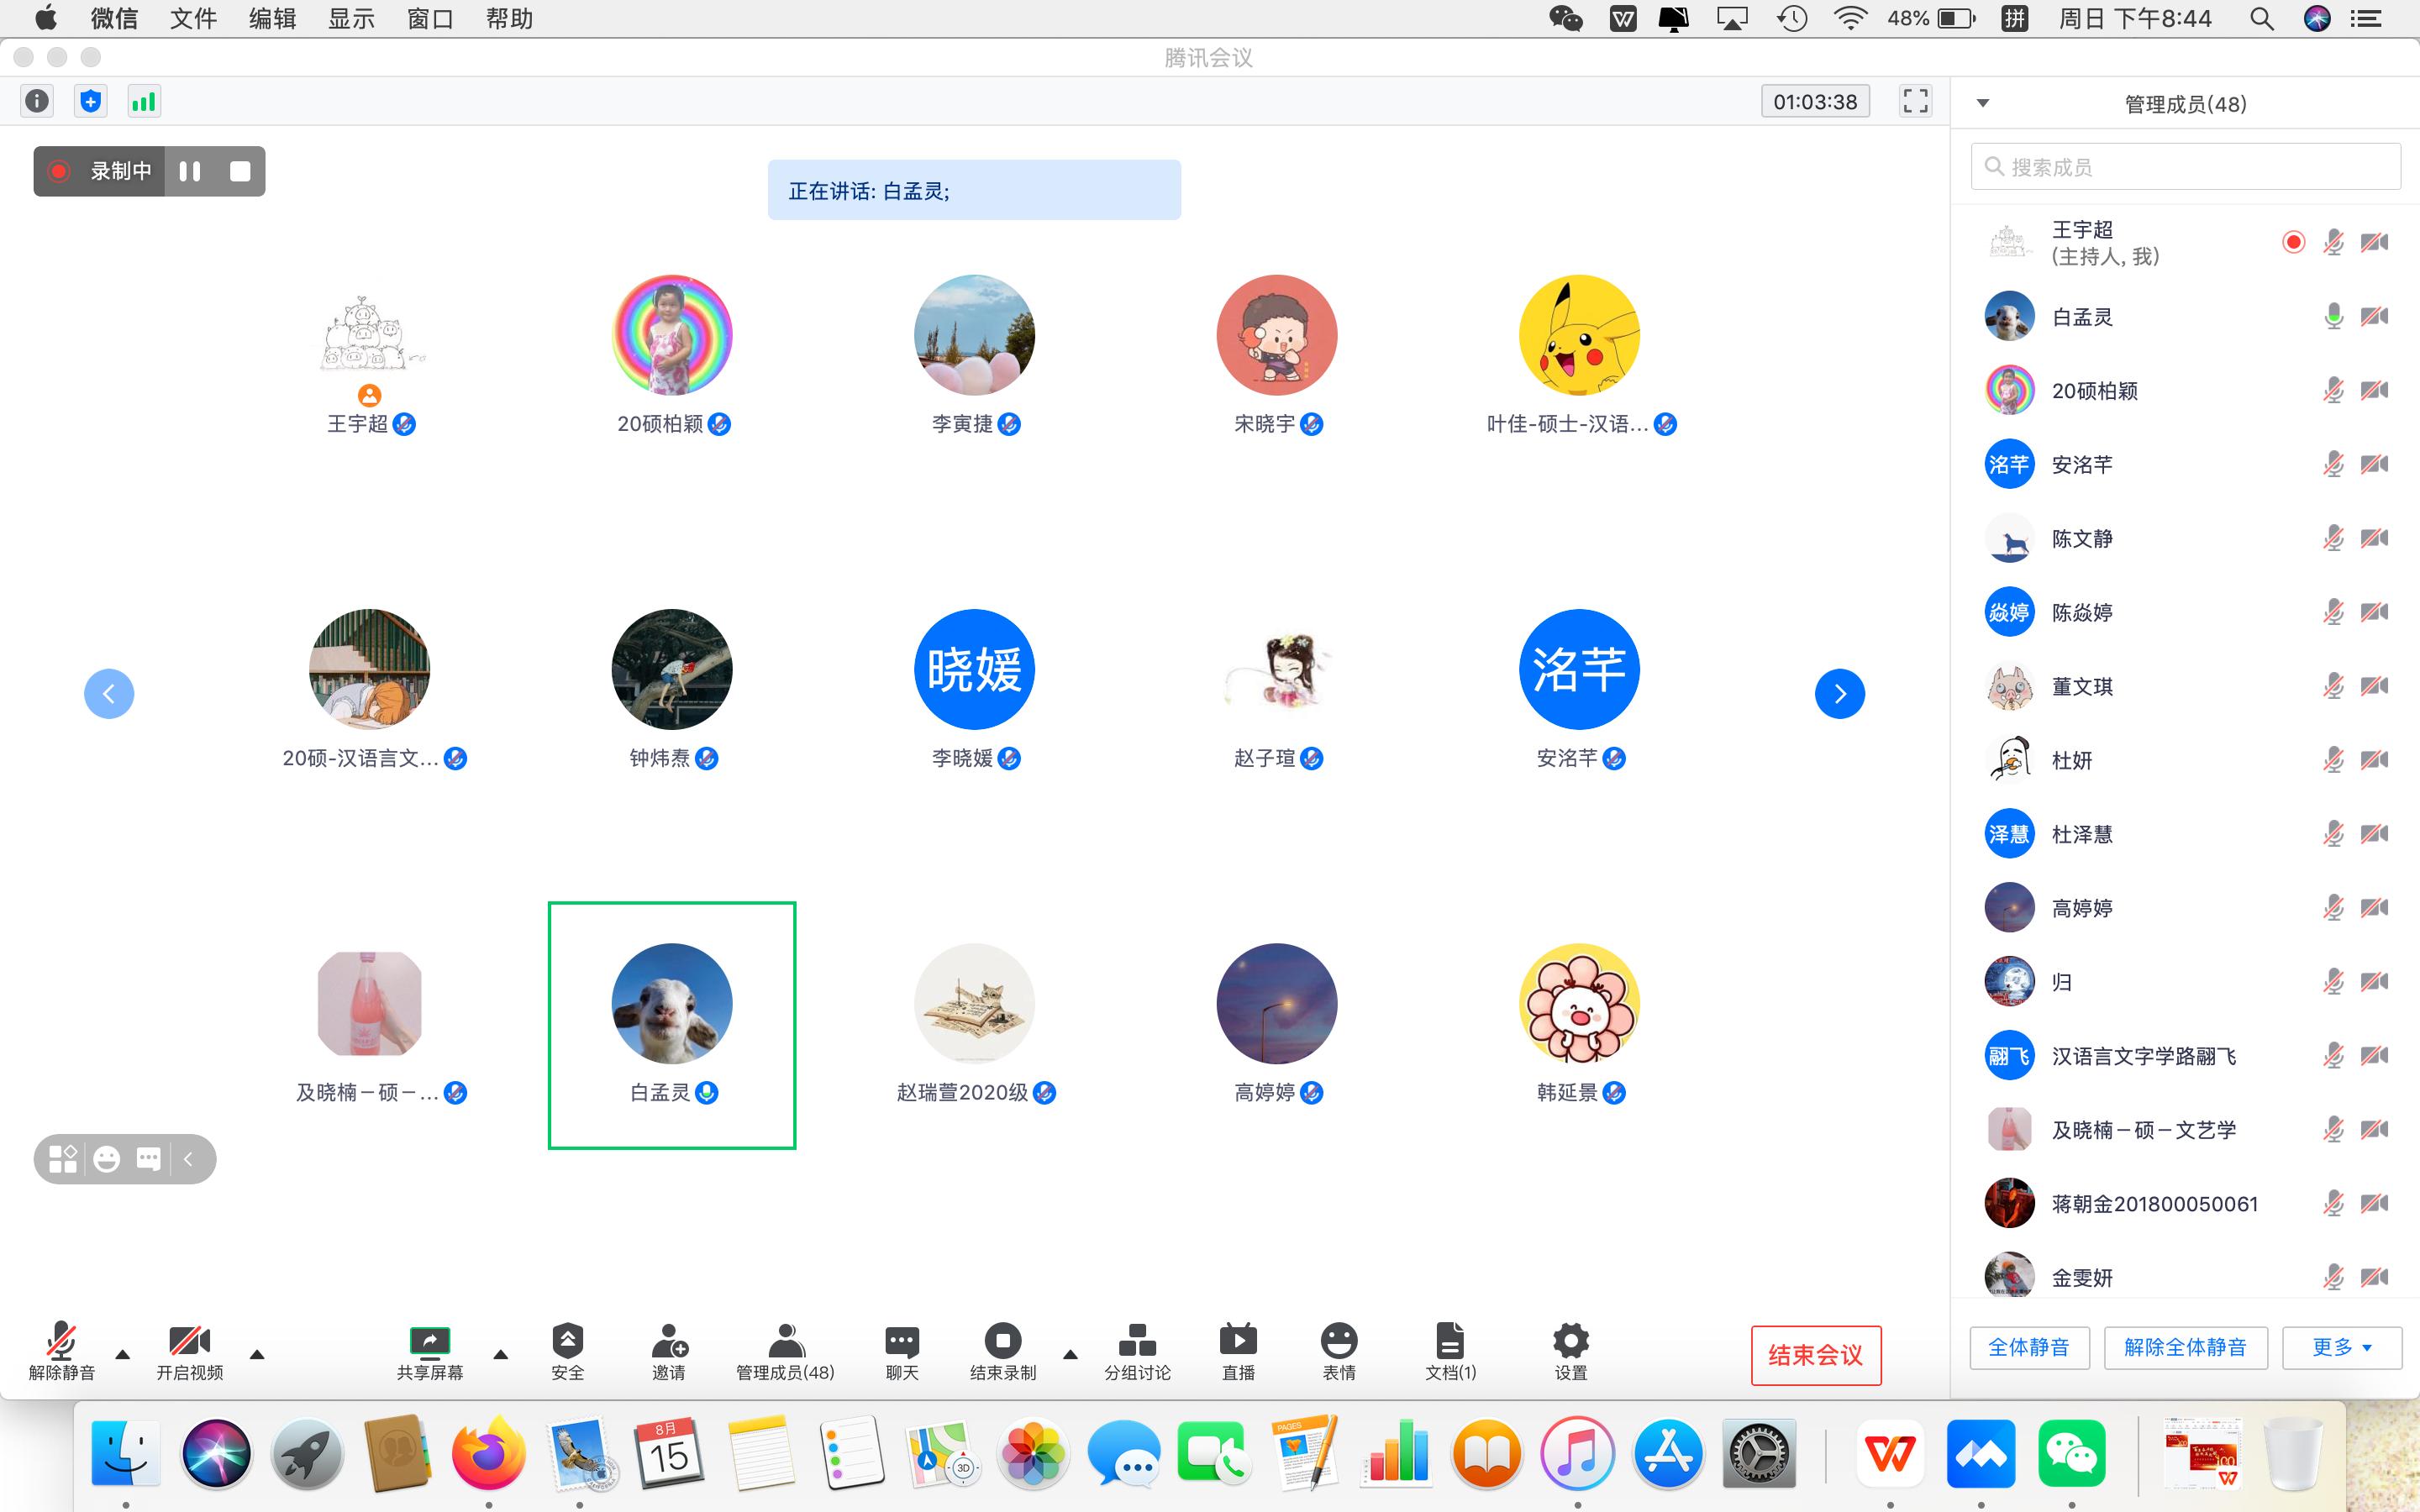Show network signal status icon
This screenshot has height=1512, width=2420.
[x=144, y=101]
